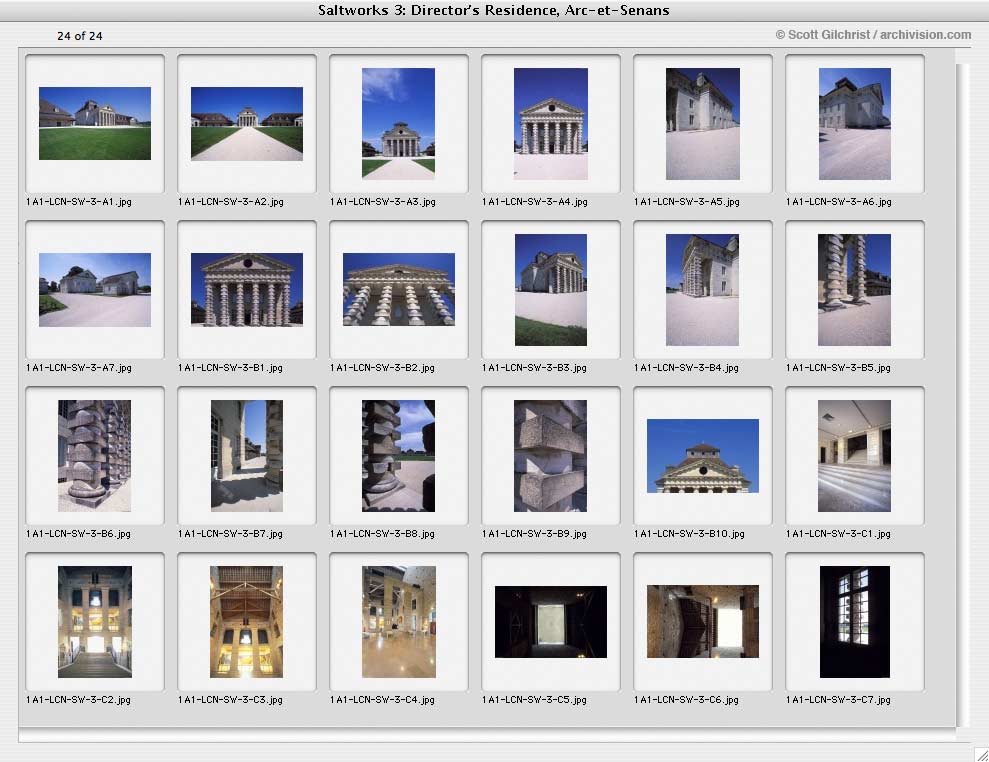
Task: Select thumbnail 1A1-LCN-SW-3-A2.jpg
Action: pos(247,124)
